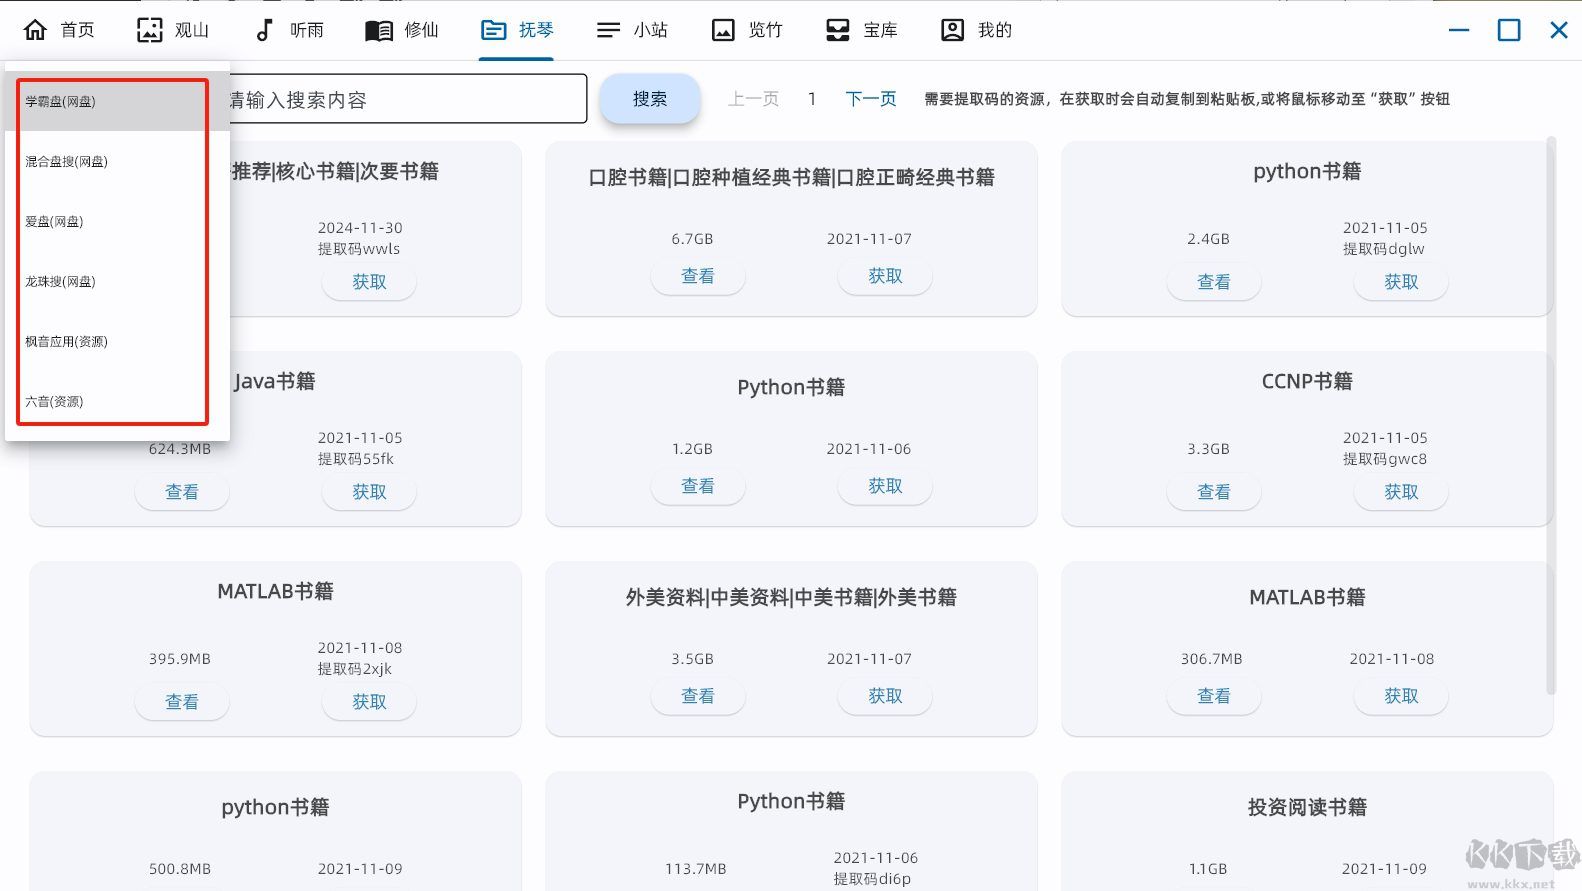Click the 提取码55fk text
The width and height of the screenshot is (1582, 891).
point(356,459)
